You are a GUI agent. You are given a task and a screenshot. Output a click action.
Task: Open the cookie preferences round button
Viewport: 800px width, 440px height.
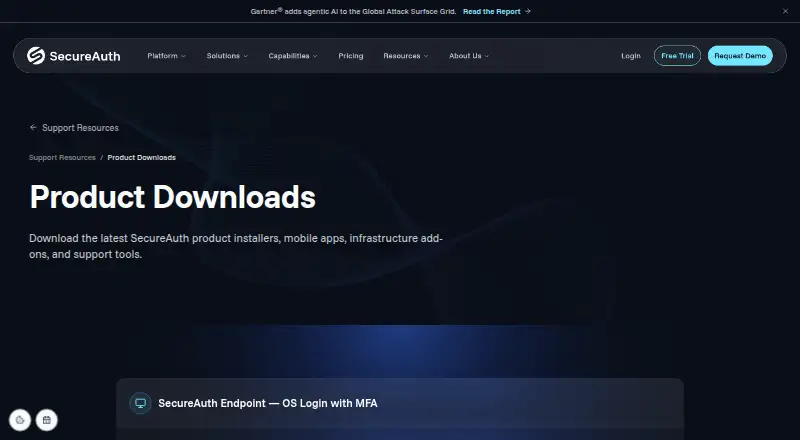tap(20, 420)
